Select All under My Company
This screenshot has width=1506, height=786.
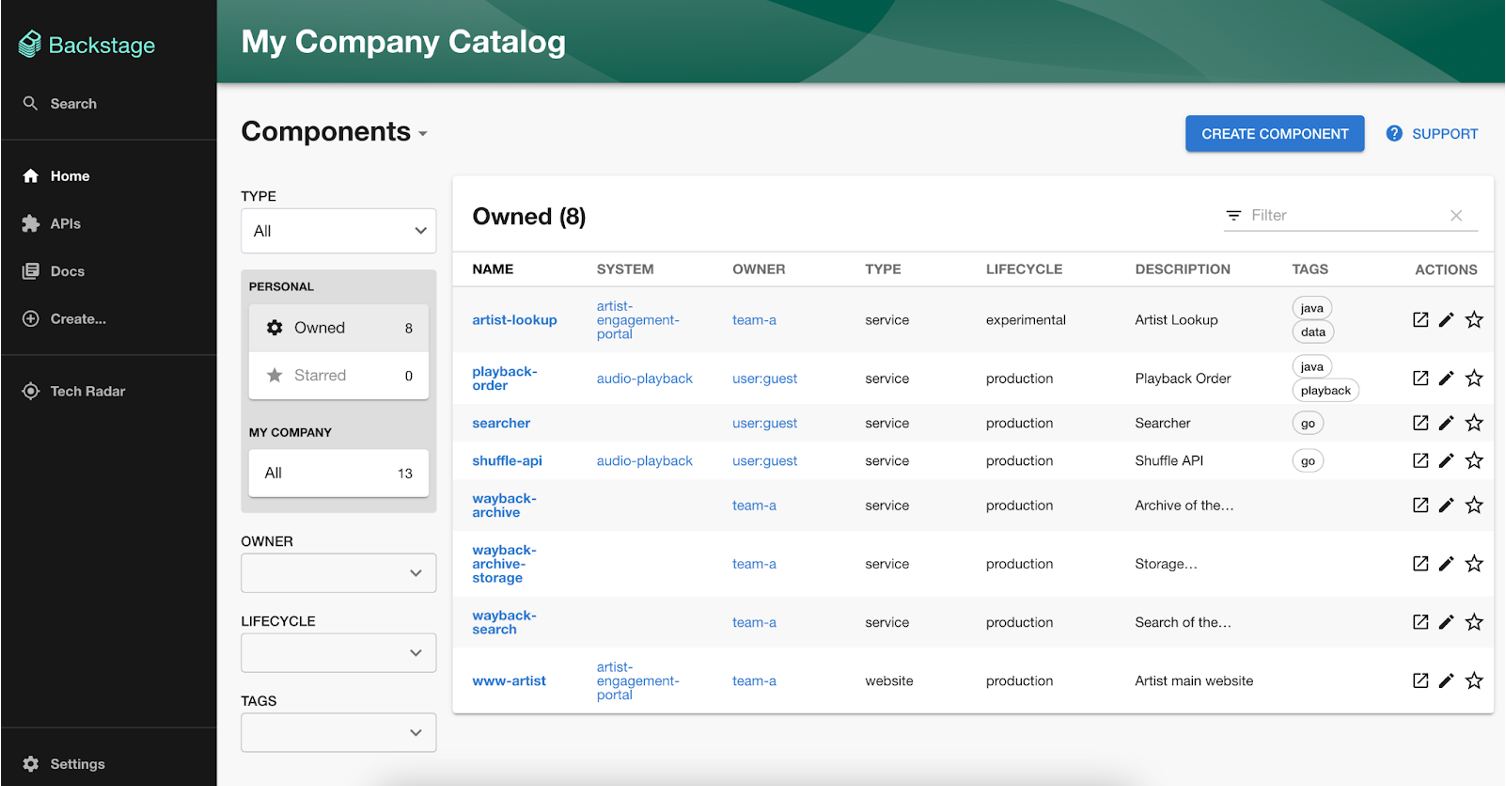point(338,473)
